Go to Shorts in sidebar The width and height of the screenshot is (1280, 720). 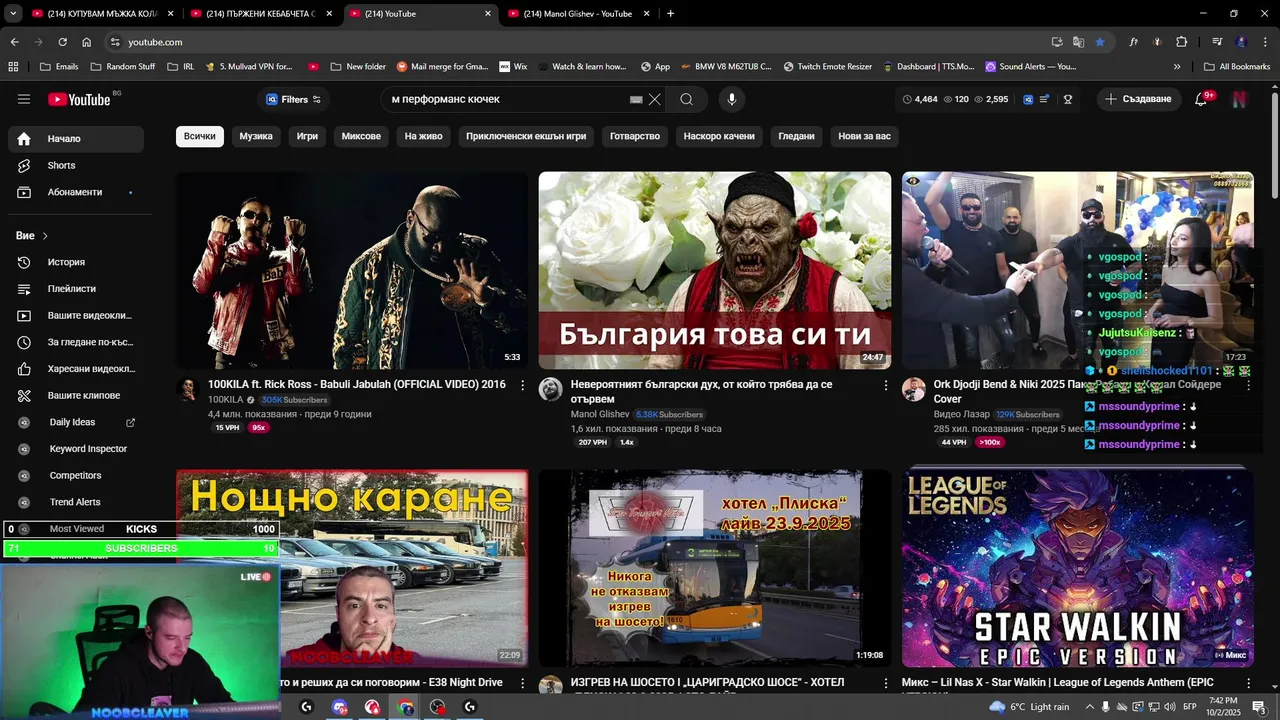[x=76, y=165]
